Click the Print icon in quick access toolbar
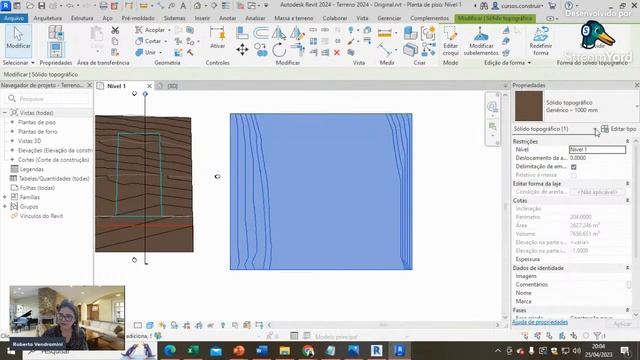Image resolution: width=640 pixels, height=360 pixels. [103, 6]
